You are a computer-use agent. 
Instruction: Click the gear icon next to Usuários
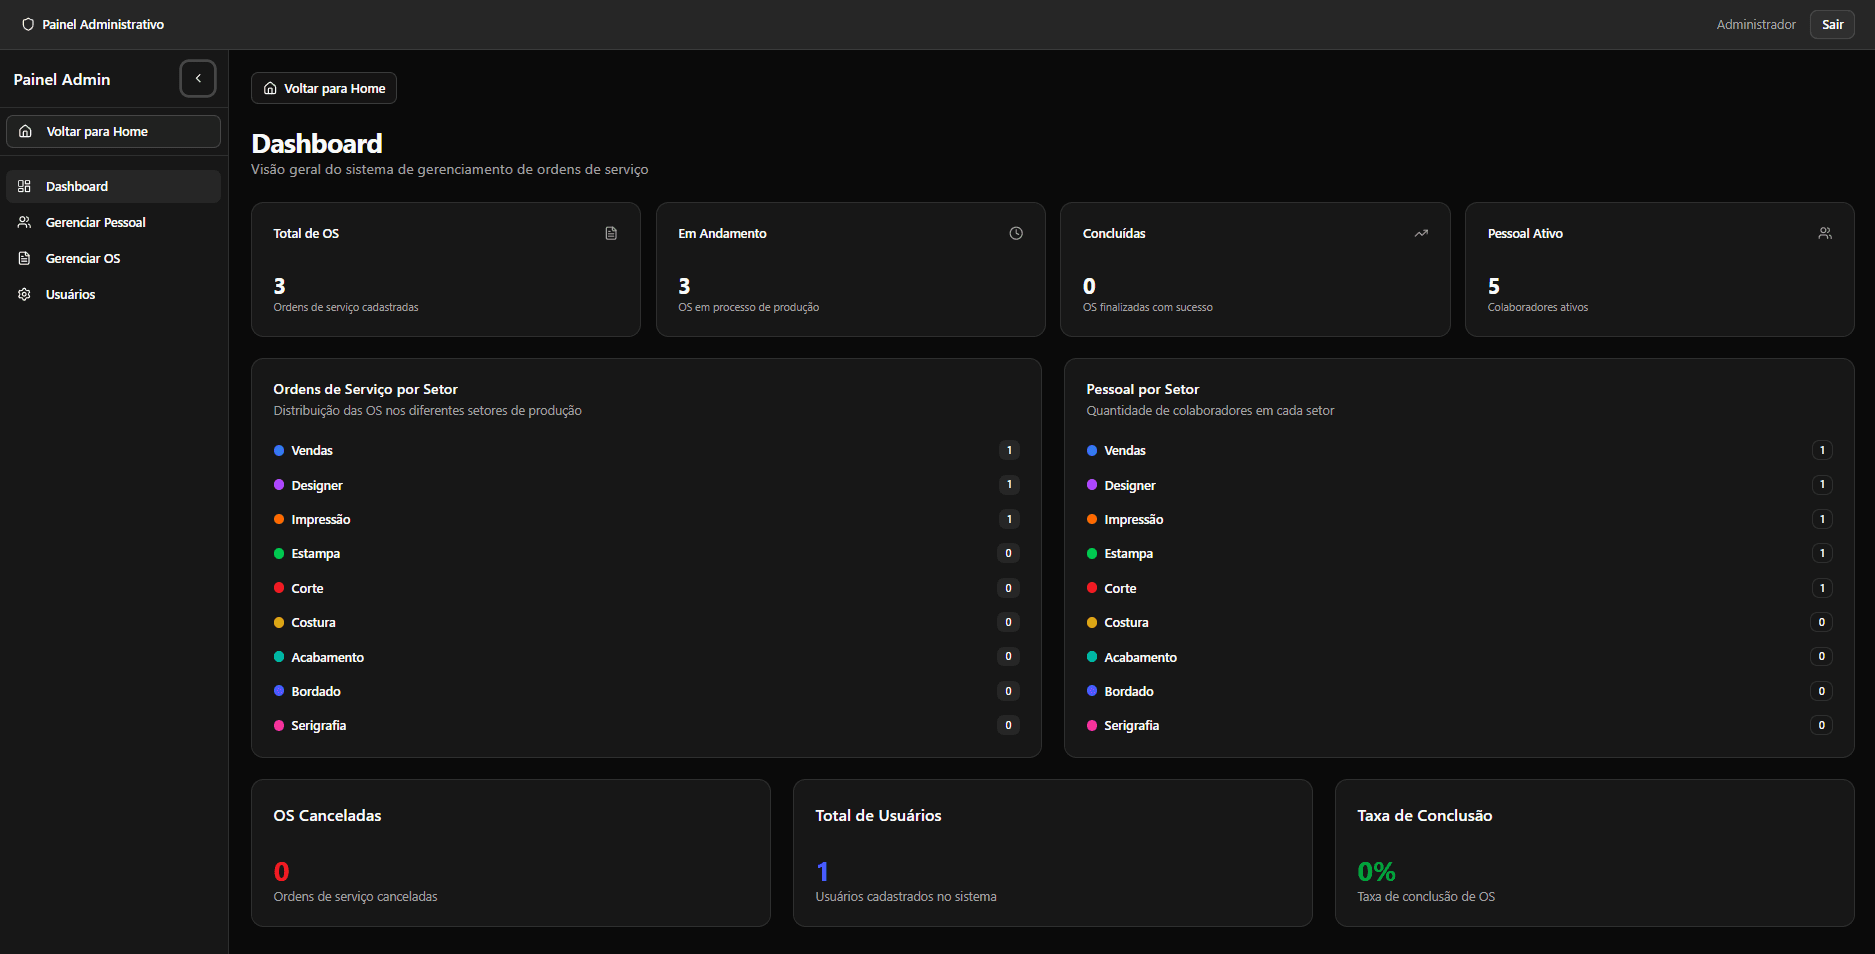[x=25, y=295]
